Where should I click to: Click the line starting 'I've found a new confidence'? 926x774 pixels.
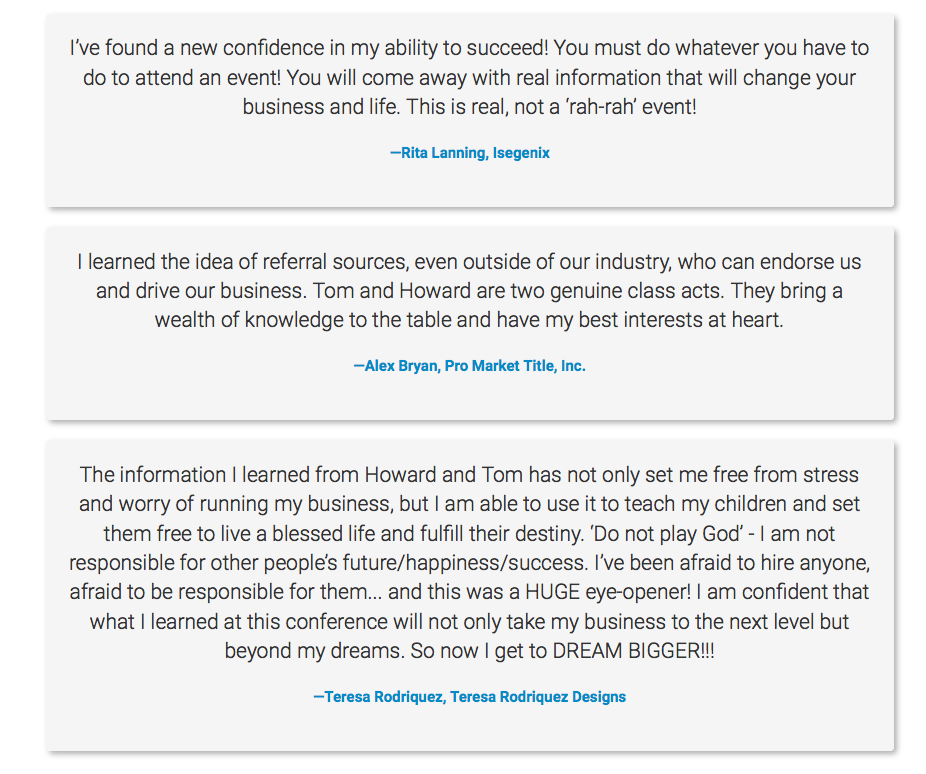tap(469, 48)
